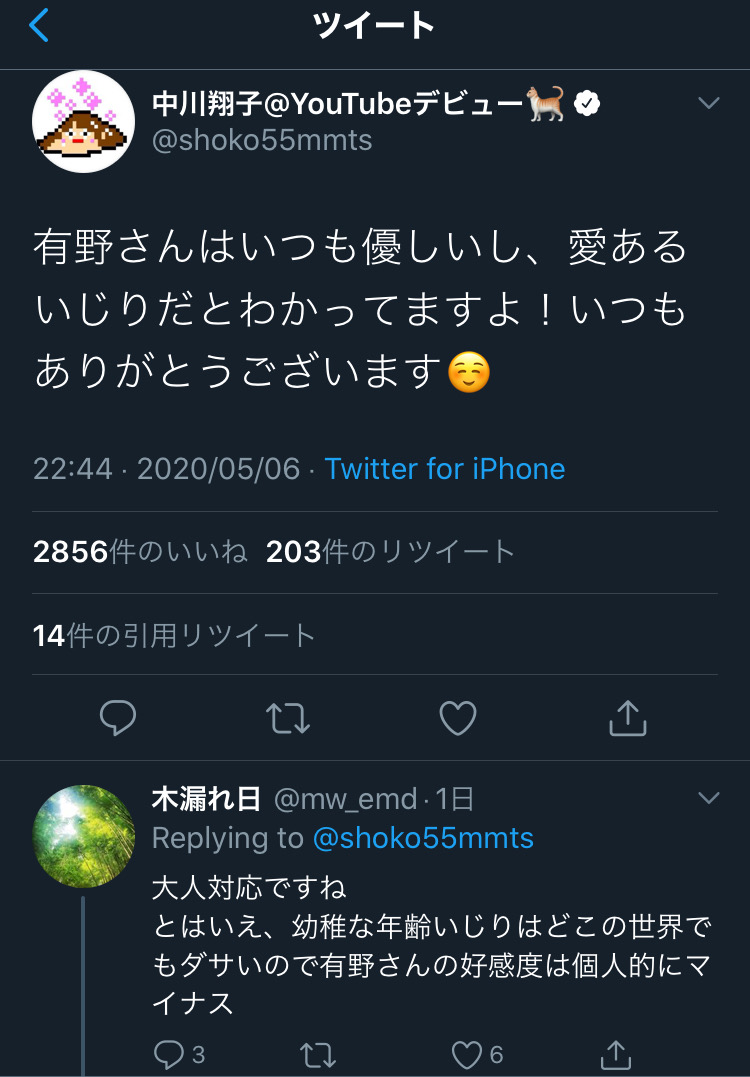Tap the Twitter for iPhone link
Screen dimensions: 750x1077
pyautogui.click(x=444, y=469)
